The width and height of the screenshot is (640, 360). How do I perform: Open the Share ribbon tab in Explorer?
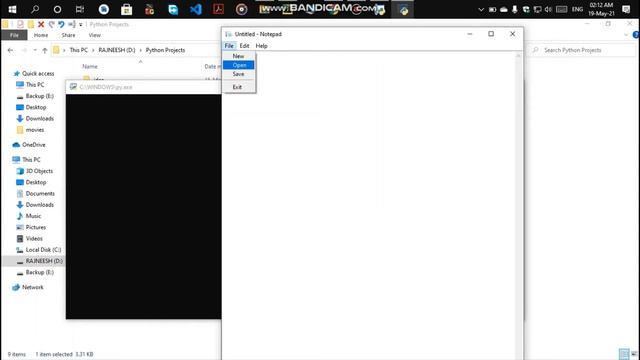[68, 35]
